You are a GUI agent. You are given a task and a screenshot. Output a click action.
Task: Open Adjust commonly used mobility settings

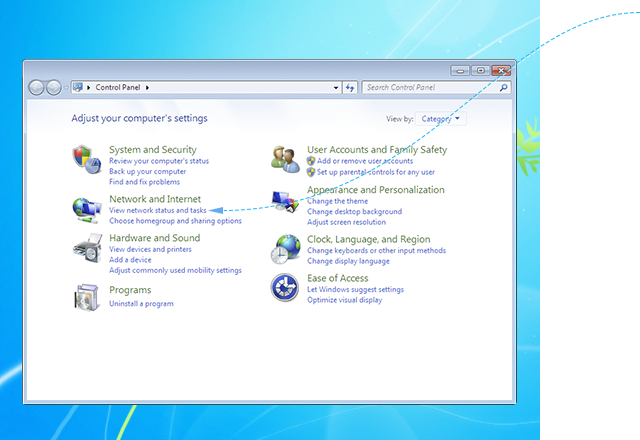pos(175,270)
